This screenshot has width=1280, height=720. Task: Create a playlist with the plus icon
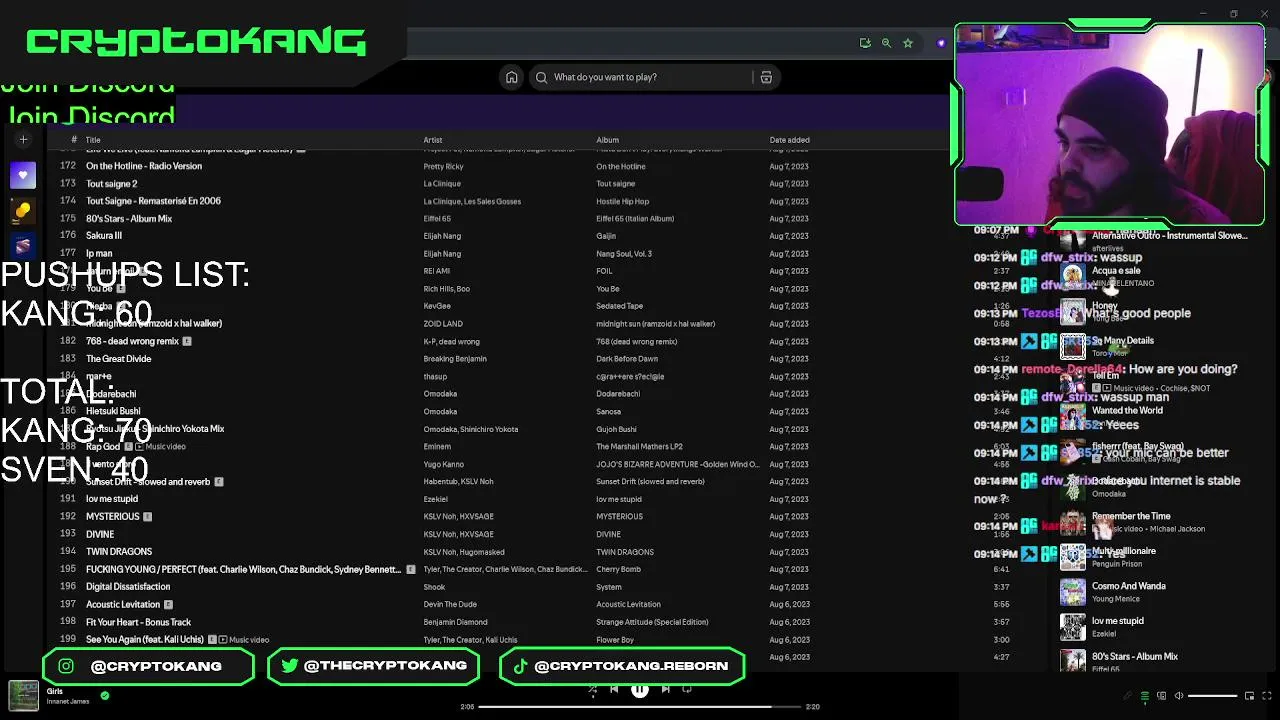[23, 140]
